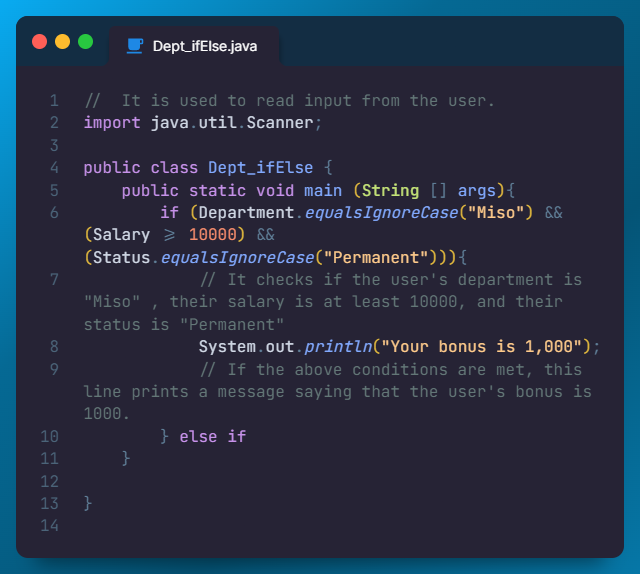Click the red close window button
Viewport: 640px width, 574px height.
pos(40,42)
